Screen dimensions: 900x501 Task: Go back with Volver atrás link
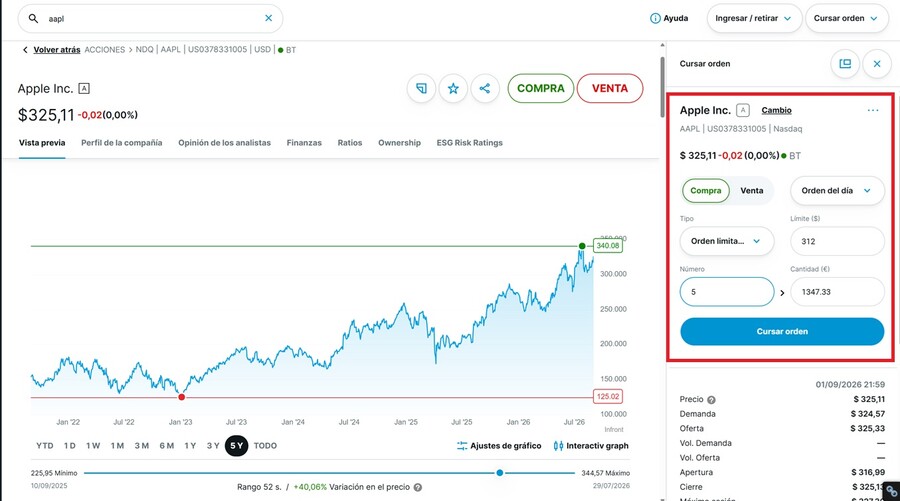click(56, 50)
